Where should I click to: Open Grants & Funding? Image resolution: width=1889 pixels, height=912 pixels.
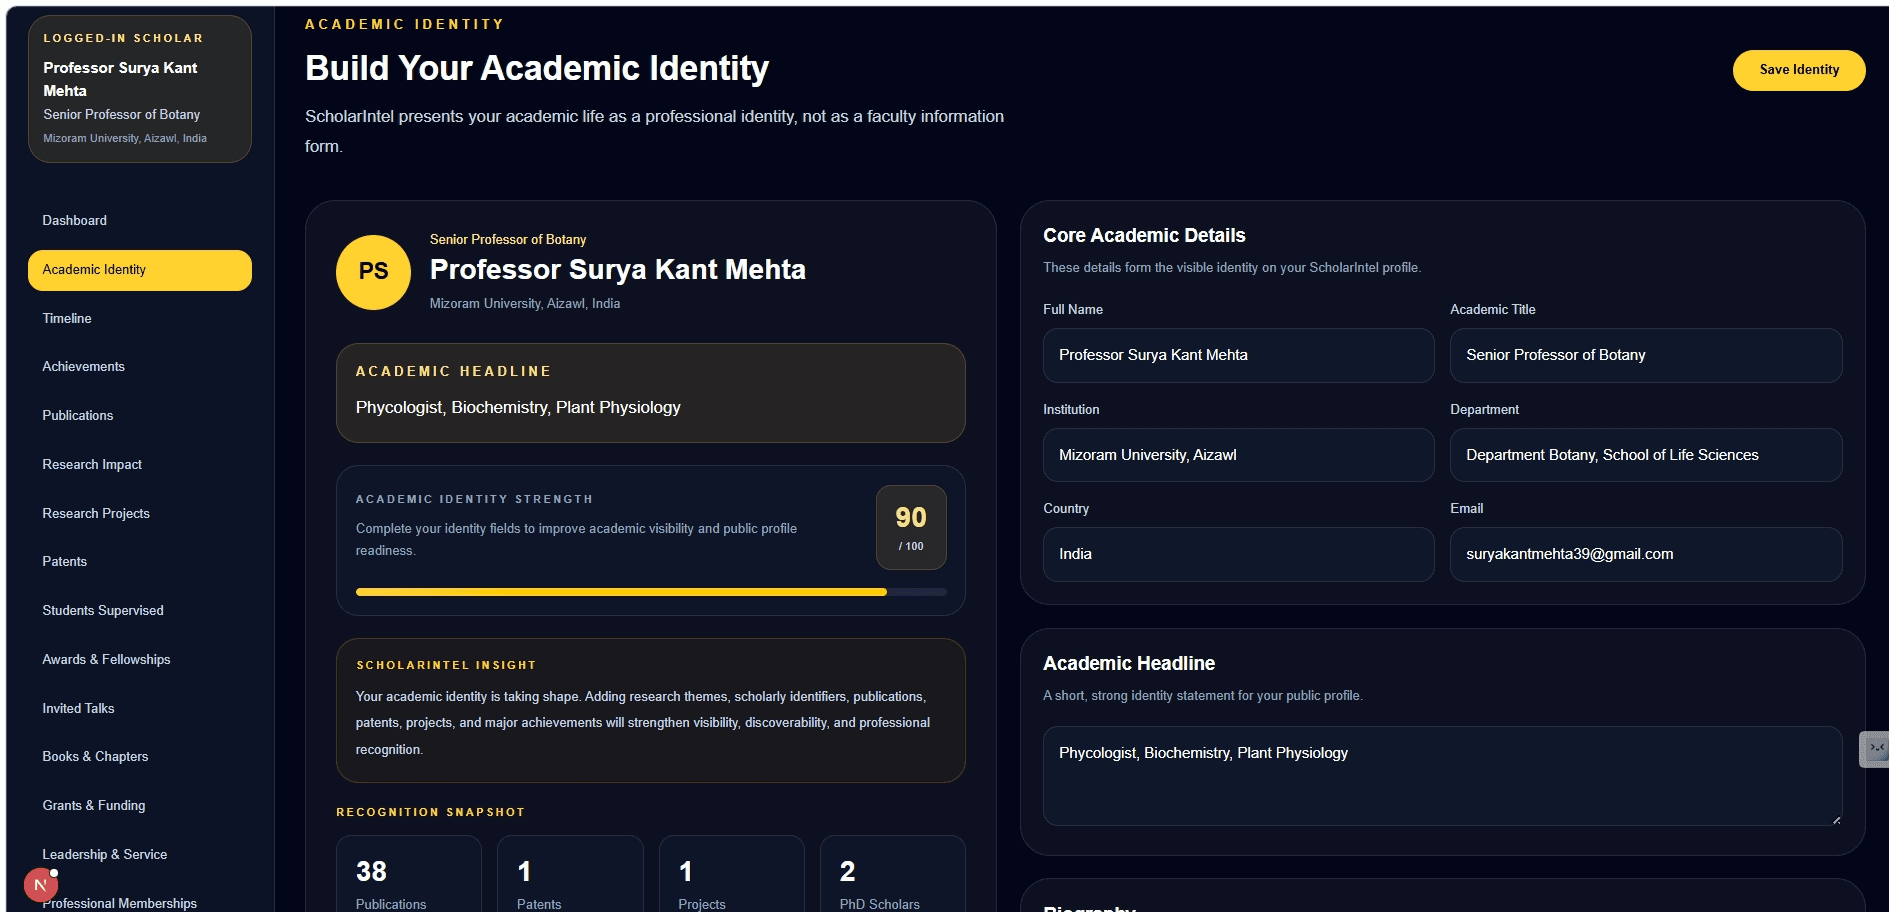pyautogui.click(x=140, y=806)
